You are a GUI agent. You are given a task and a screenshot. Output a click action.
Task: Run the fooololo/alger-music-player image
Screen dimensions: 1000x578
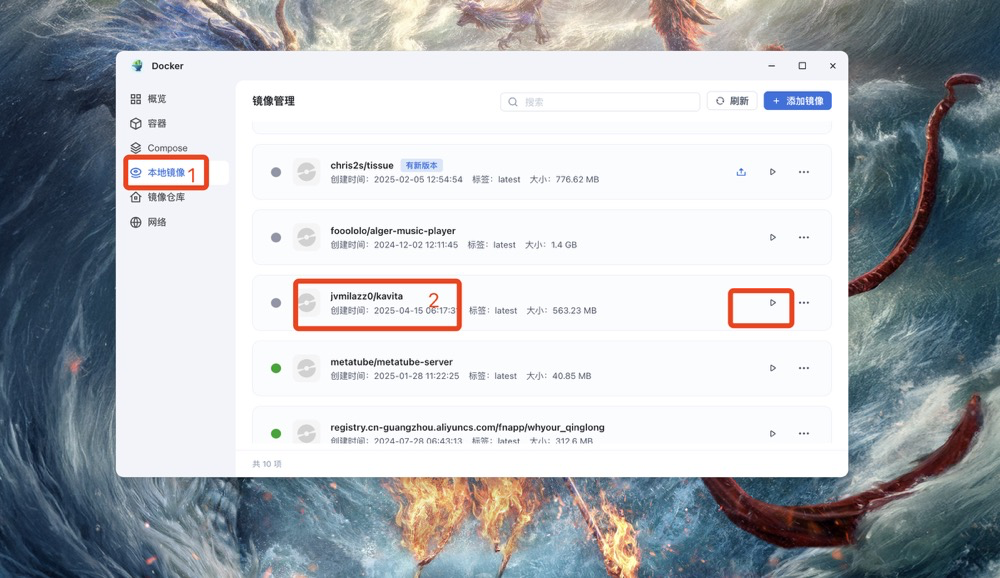pos(772,237)
